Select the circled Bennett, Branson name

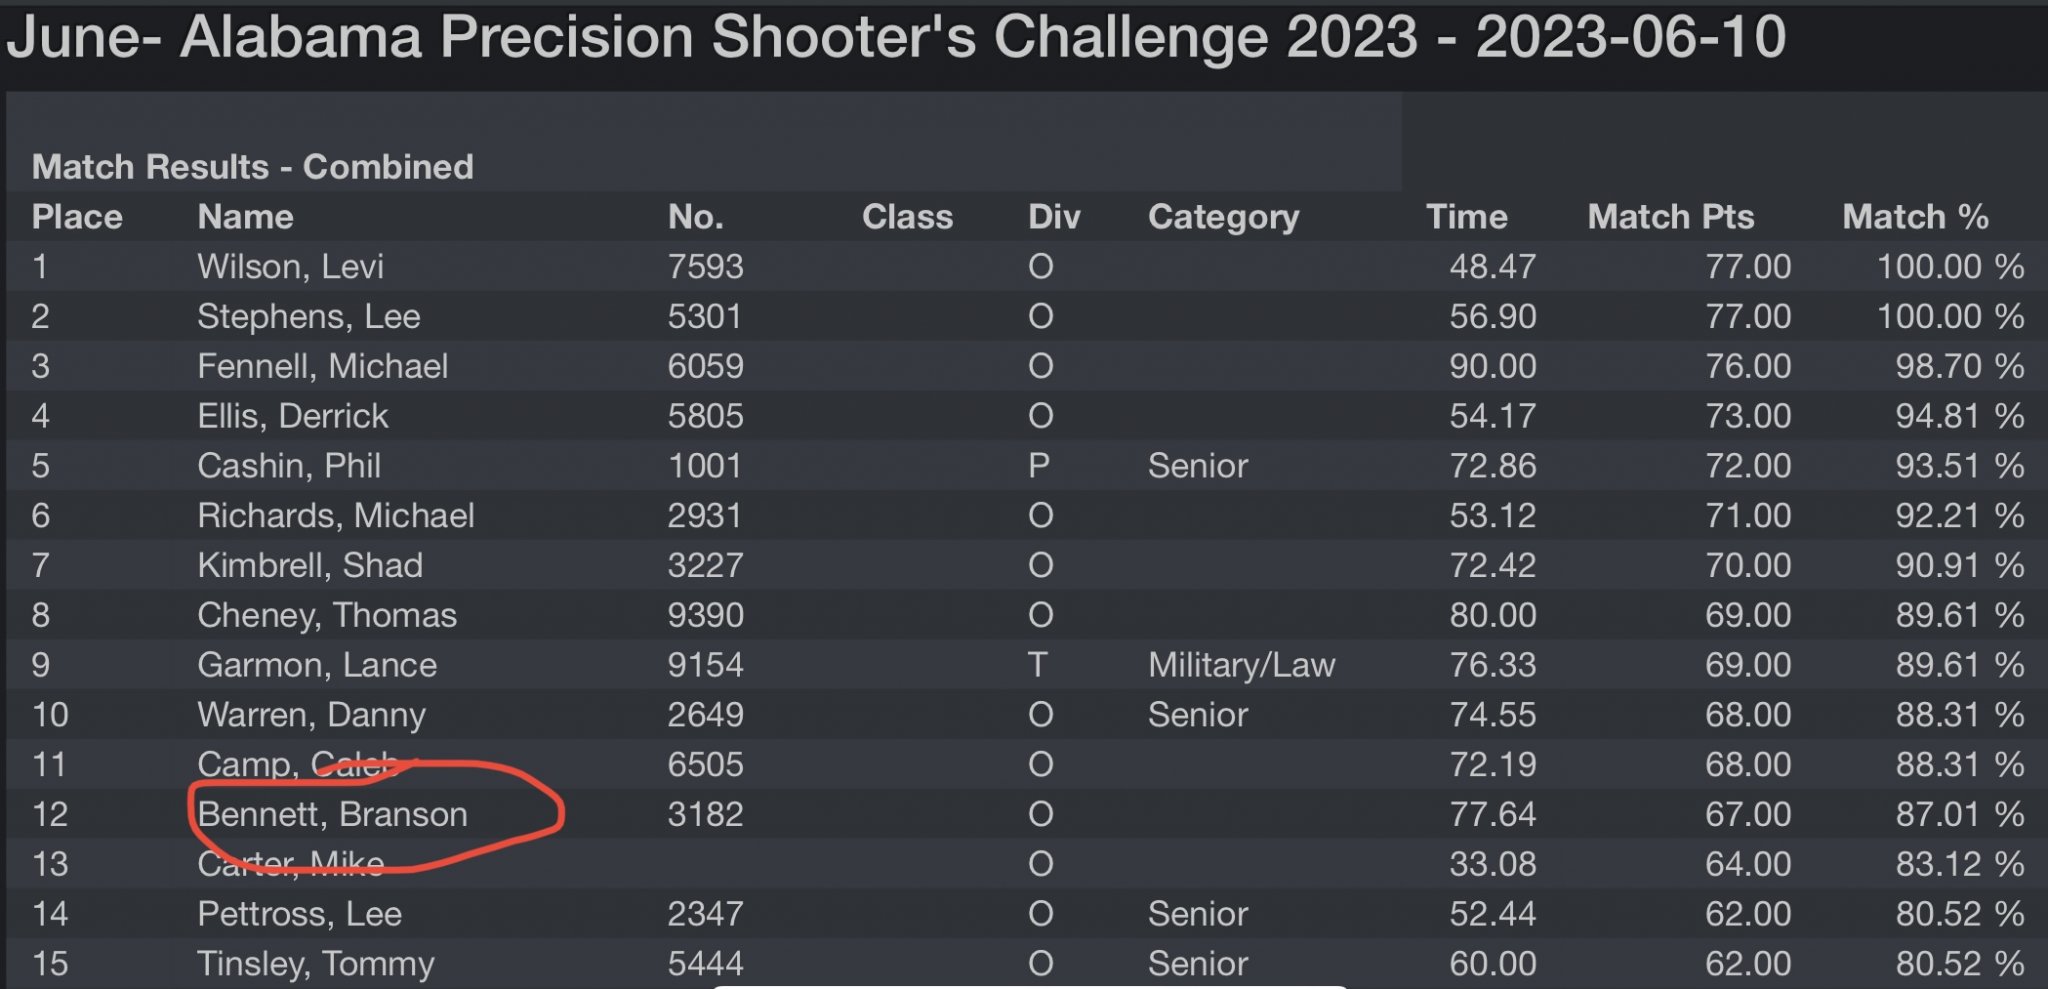[332, 814]
